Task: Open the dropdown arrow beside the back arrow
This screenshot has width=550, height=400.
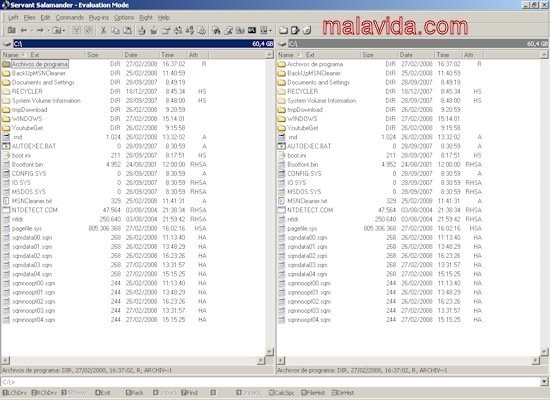Action: (x=32, y=31)
